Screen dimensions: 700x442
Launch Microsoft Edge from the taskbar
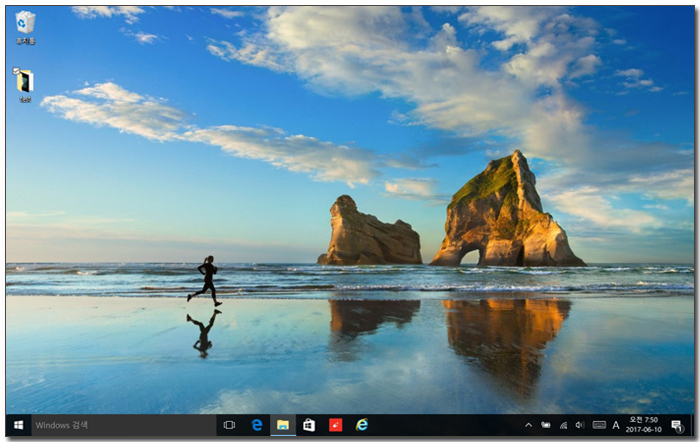256,425
